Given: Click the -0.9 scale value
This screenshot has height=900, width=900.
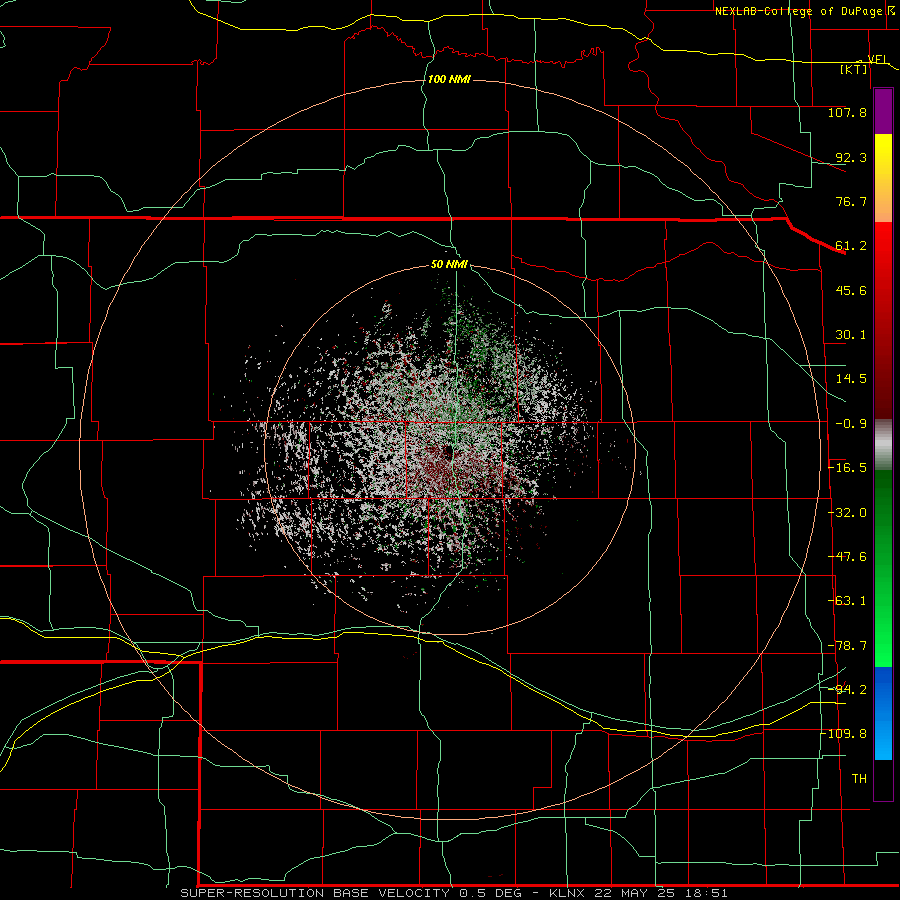Looking at the screenshot, I should coord(851,424).
